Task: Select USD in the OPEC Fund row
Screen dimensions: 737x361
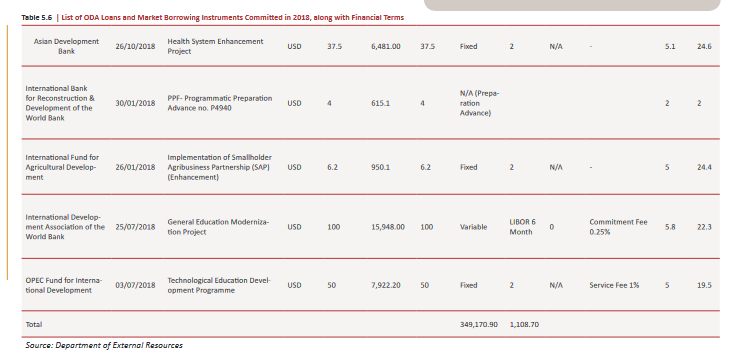Action: tap(294, 285)
